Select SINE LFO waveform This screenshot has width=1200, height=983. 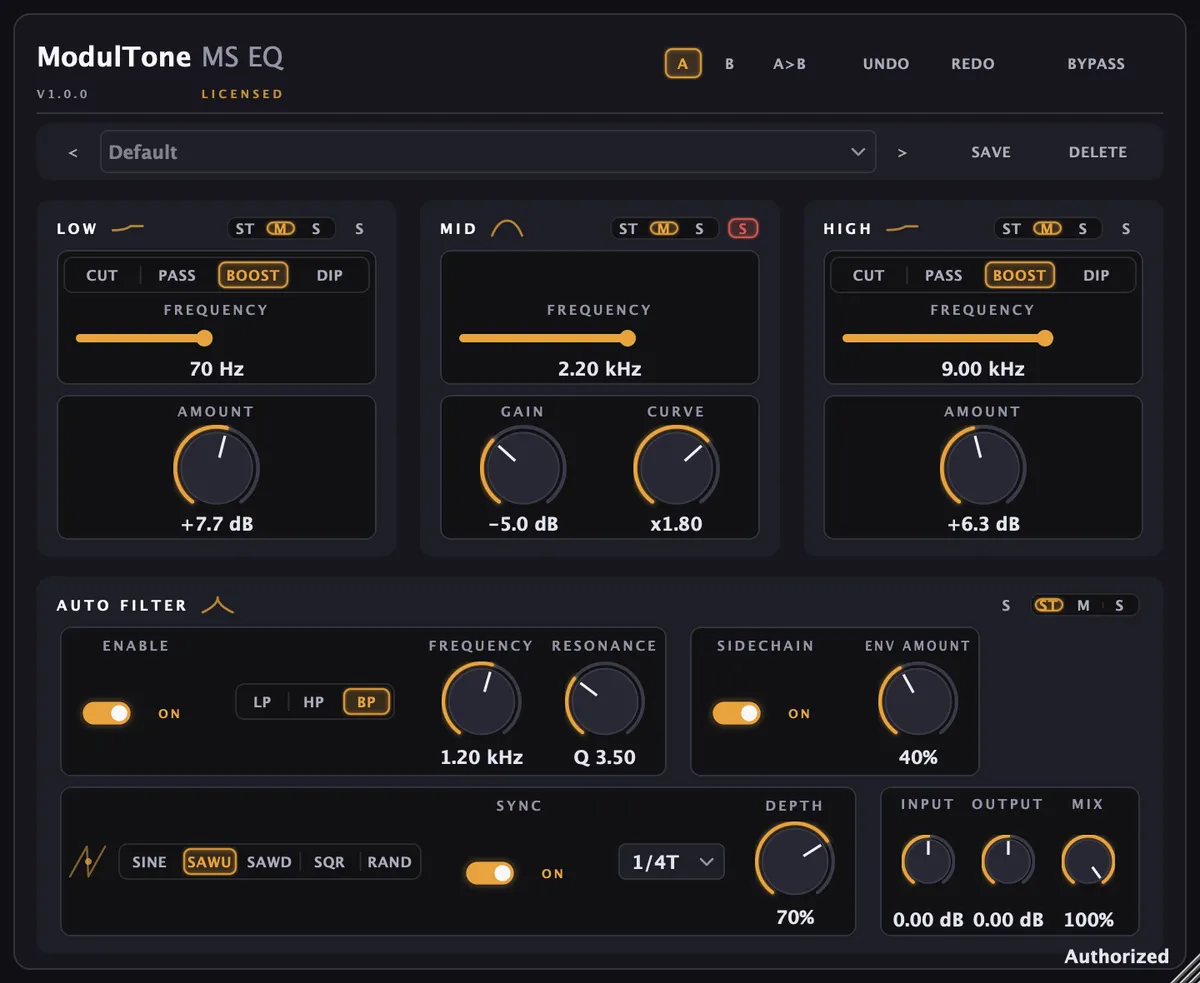pos(150,862)
